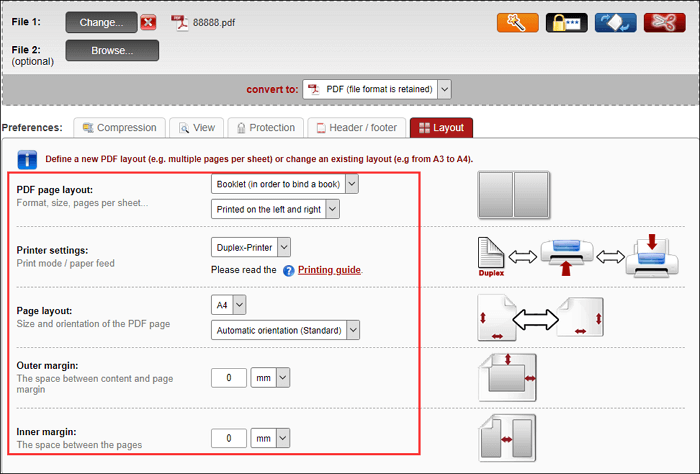
Task: Click the 88888.pdf file name
Action: (x=214, y=23)
